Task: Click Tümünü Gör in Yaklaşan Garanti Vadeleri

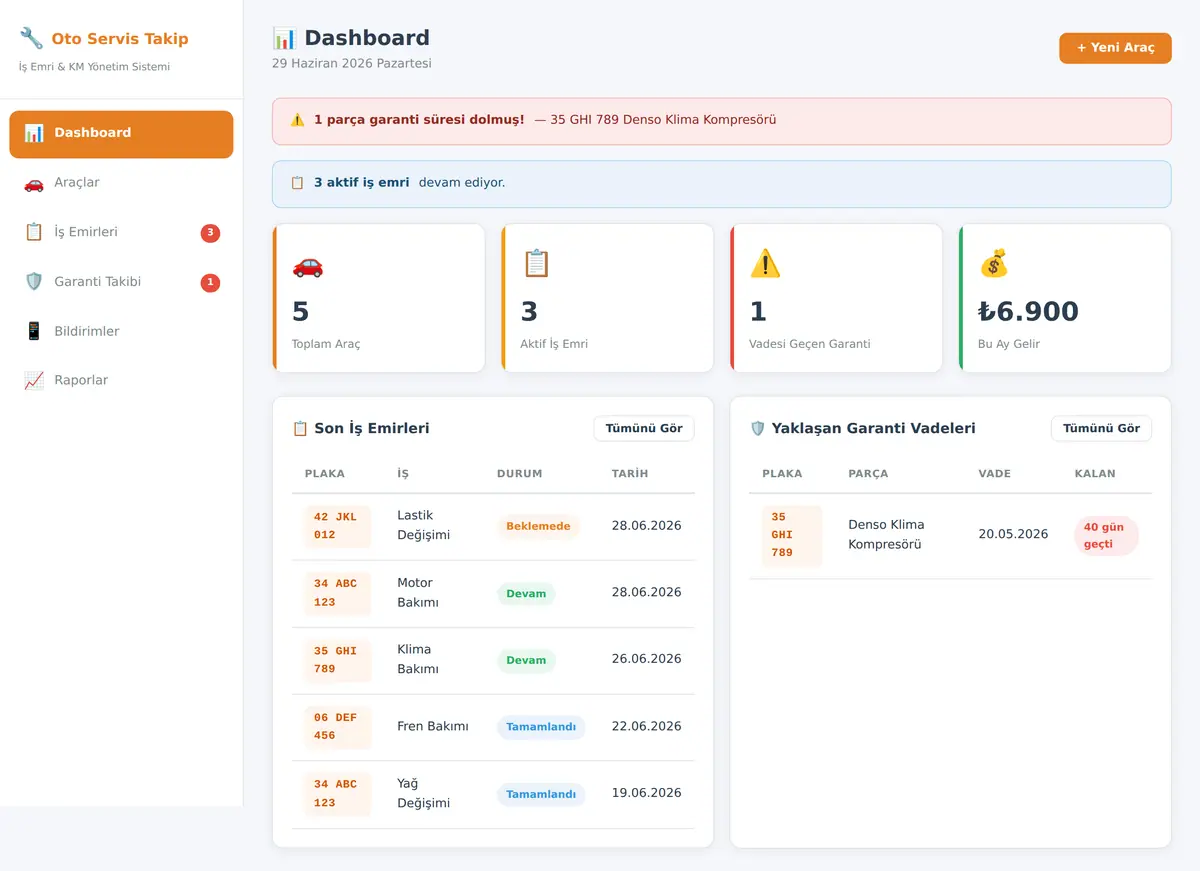Action: 1101,428
